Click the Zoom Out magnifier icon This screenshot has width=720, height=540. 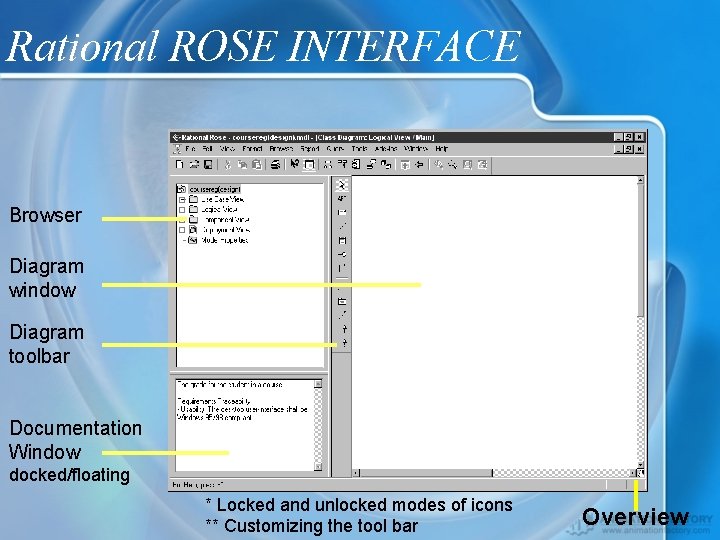point(453,164)
